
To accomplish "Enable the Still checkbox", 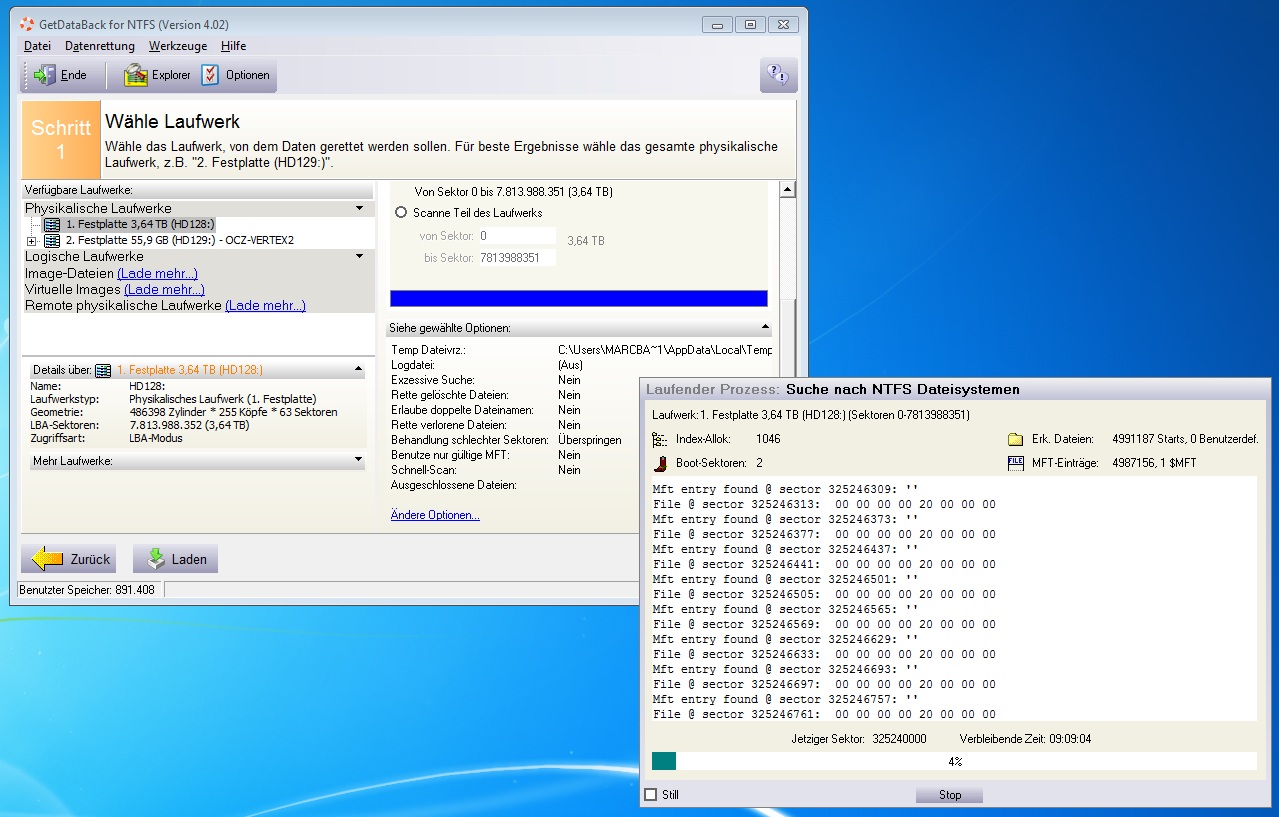I will 651,795.
